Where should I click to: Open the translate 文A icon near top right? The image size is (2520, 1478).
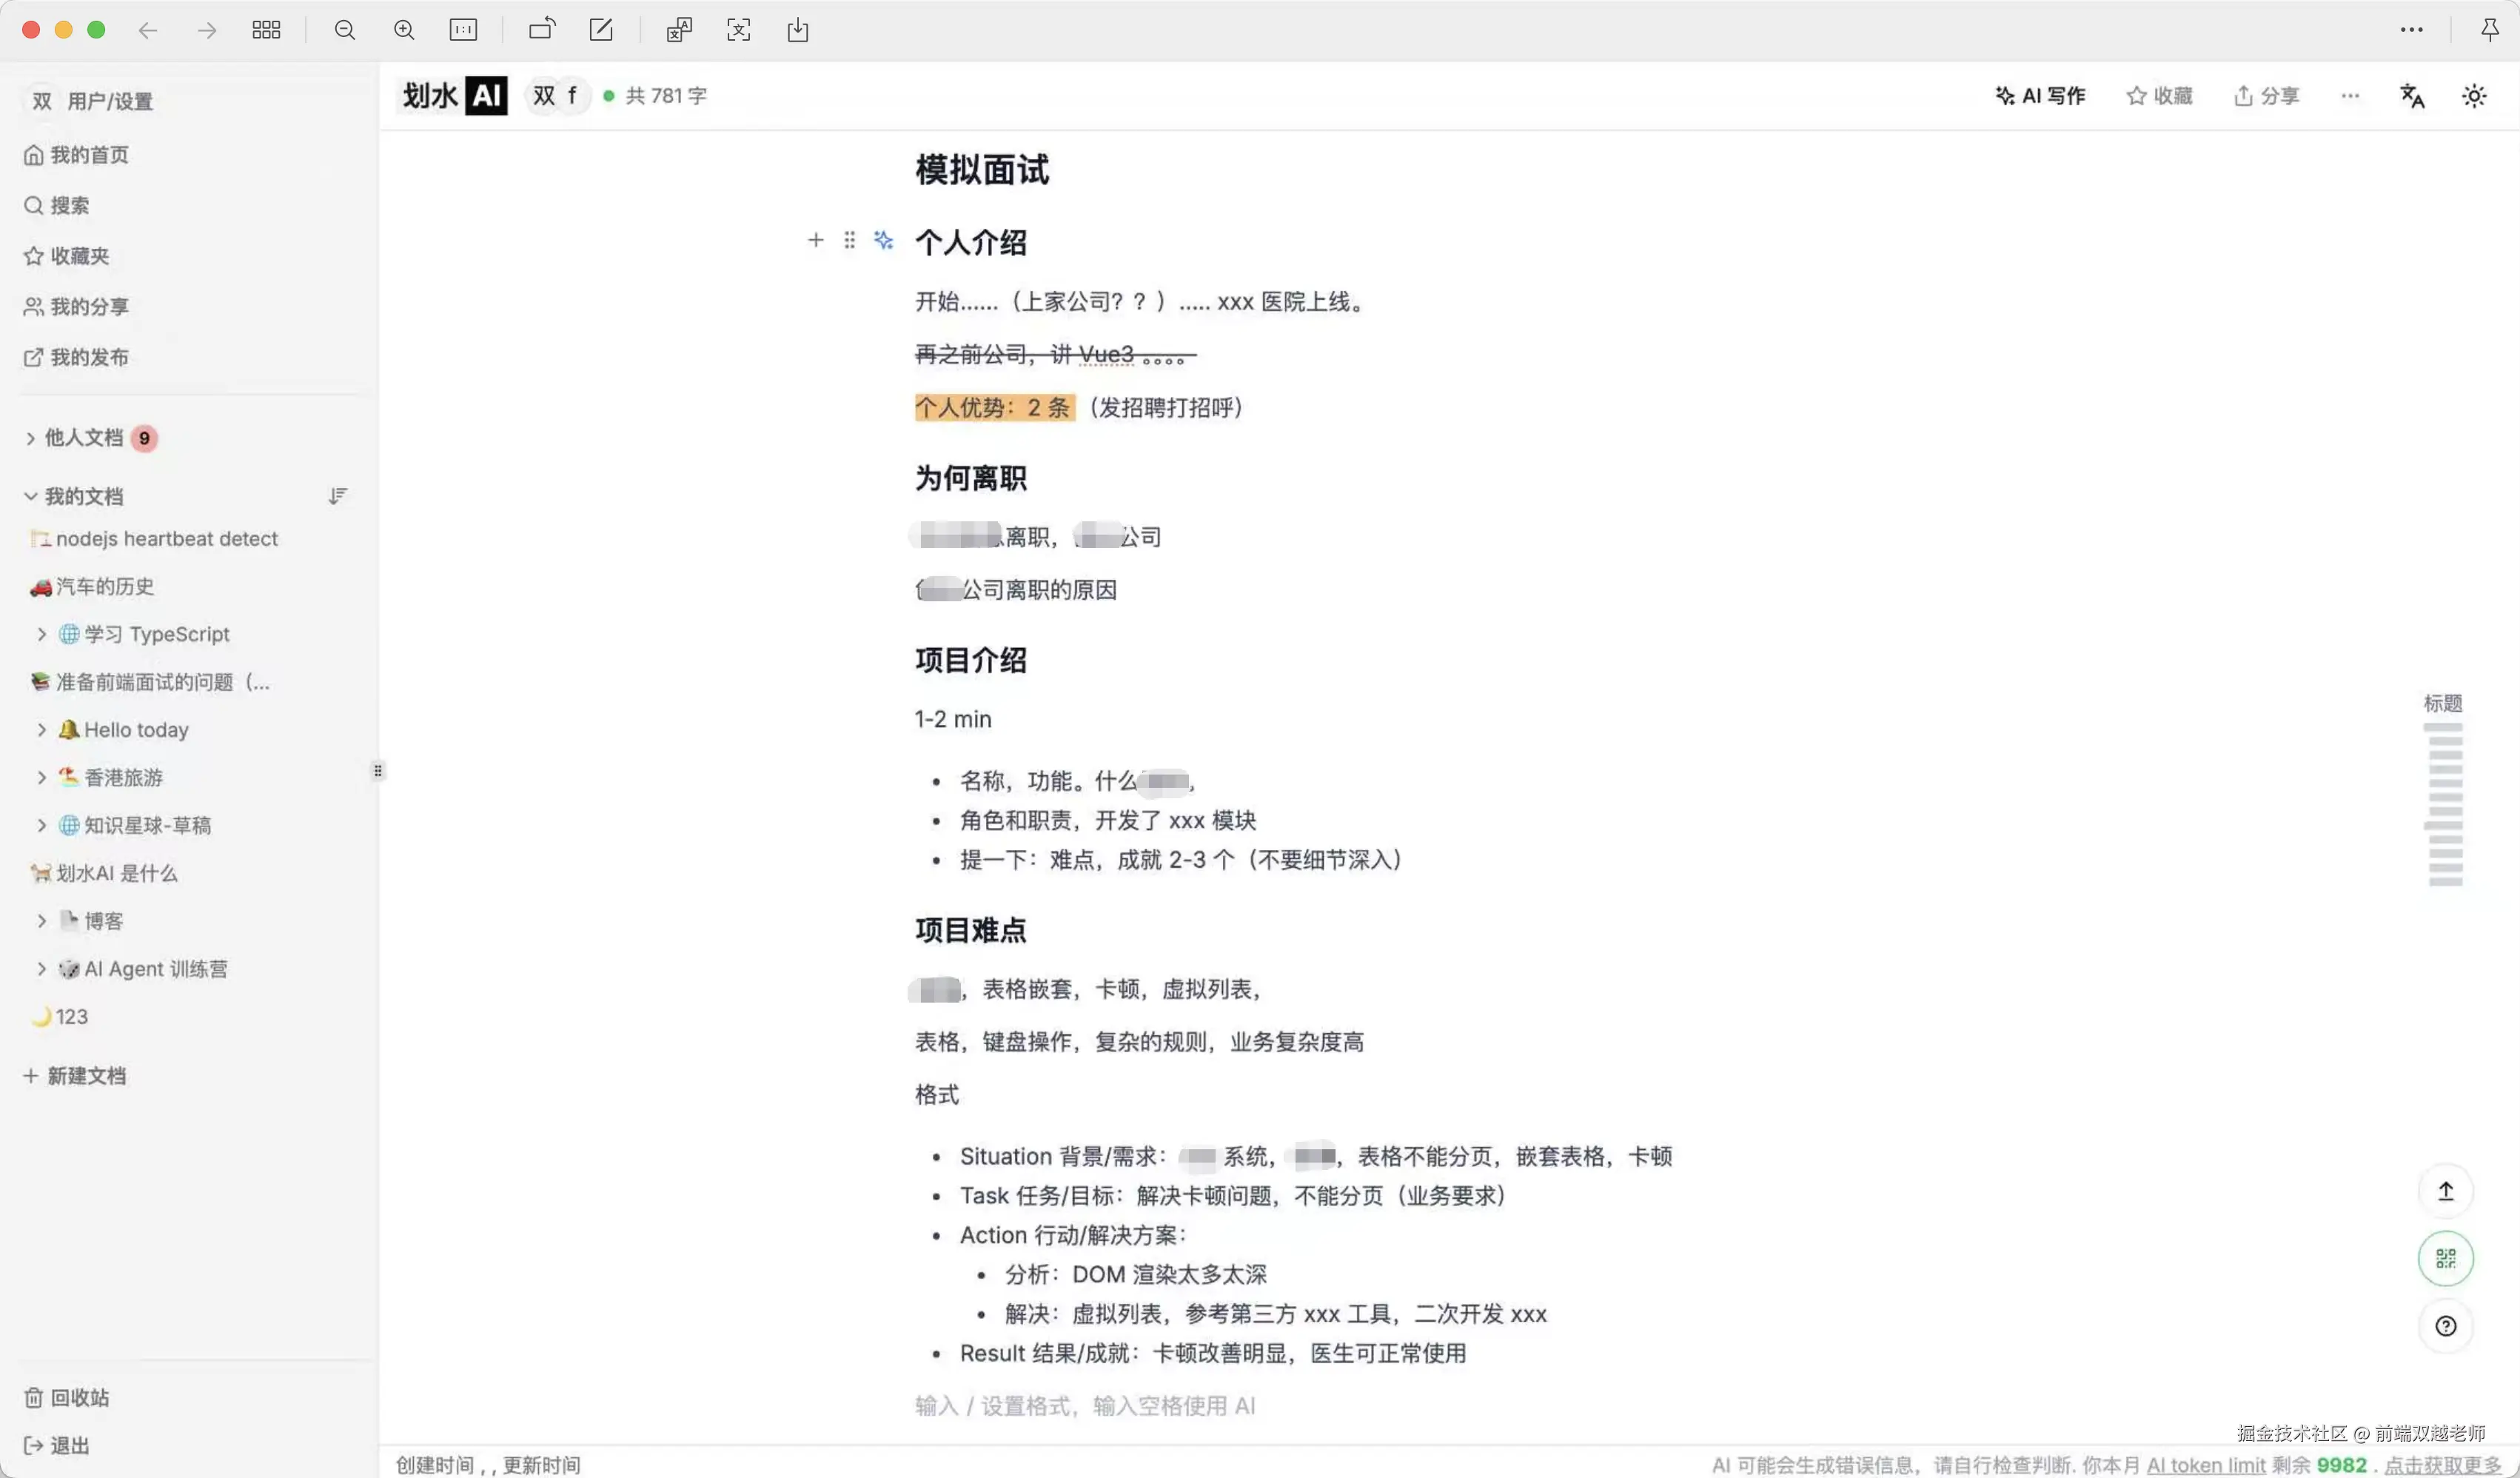(x=2412, y=95)
